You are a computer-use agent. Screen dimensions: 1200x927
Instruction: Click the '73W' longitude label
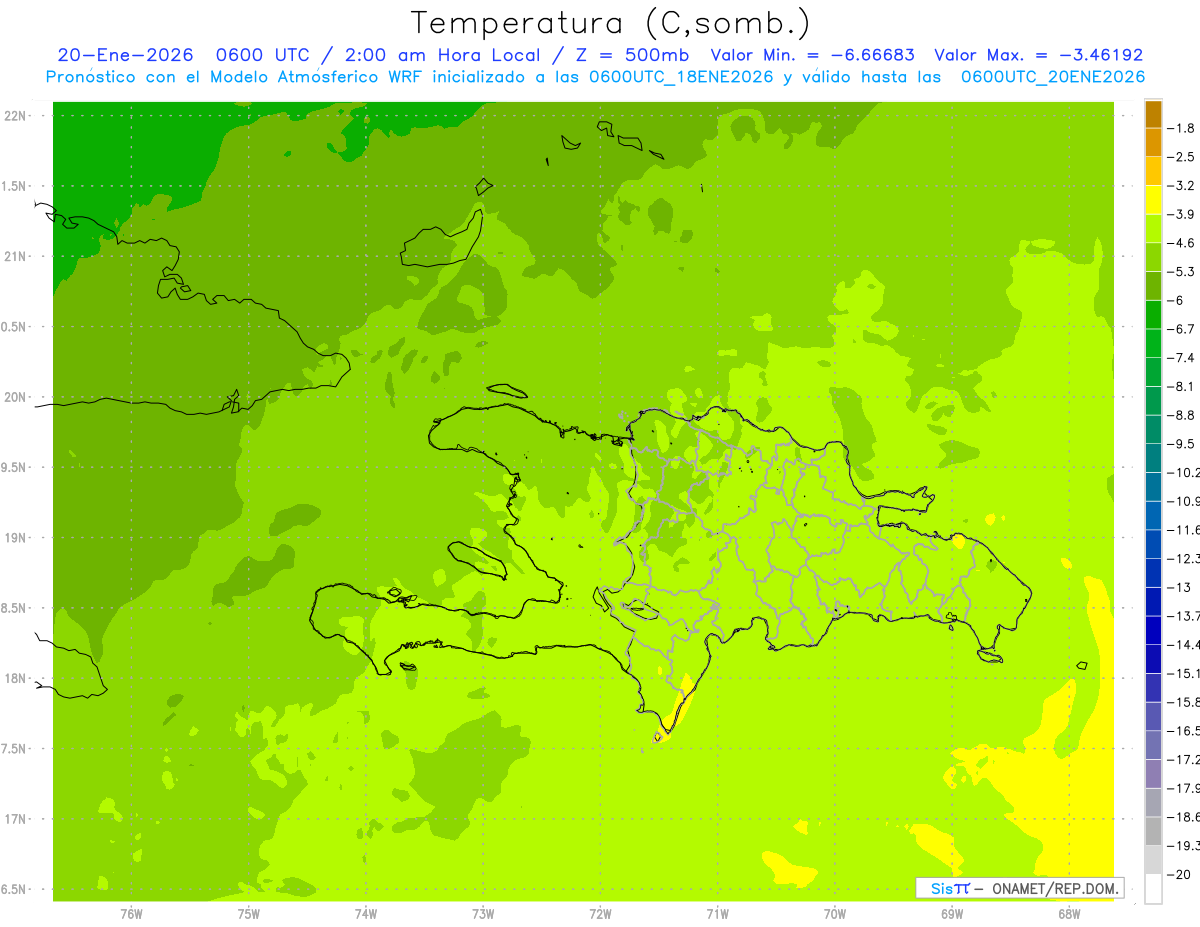(x=483, y=914)
